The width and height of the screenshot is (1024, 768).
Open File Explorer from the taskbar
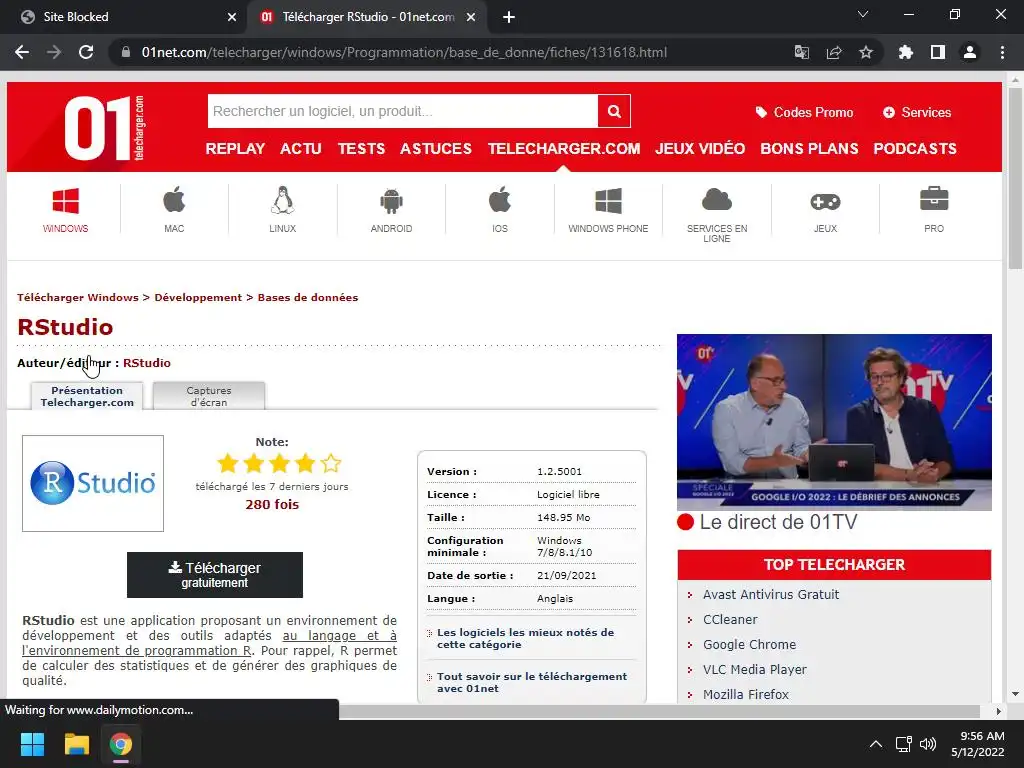coord(76,744)
